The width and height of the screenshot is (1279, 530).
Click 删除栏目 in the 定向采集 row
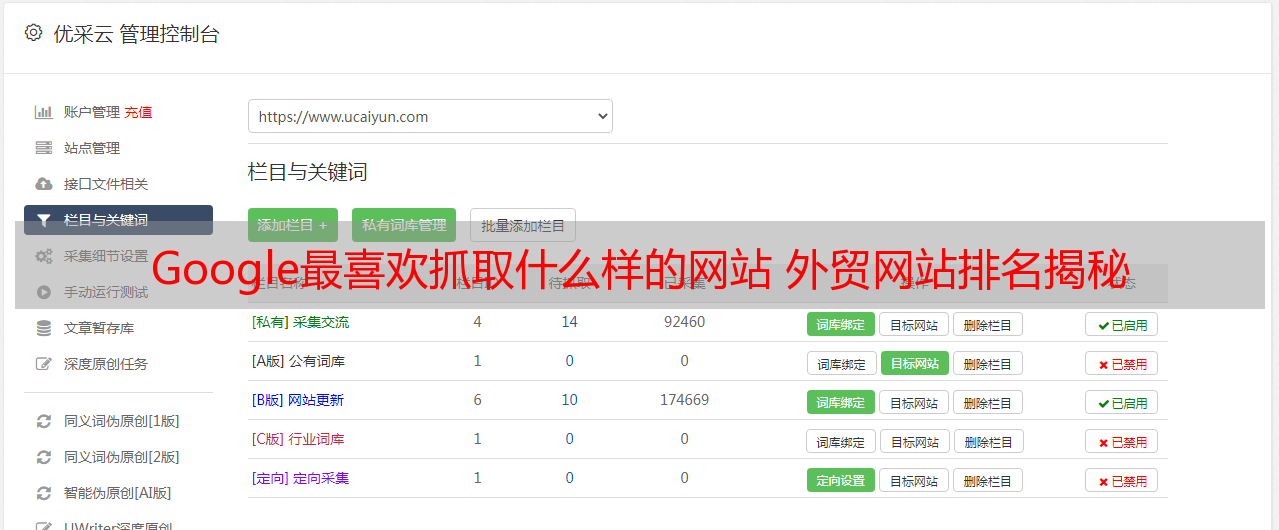[x=988, y=480]
